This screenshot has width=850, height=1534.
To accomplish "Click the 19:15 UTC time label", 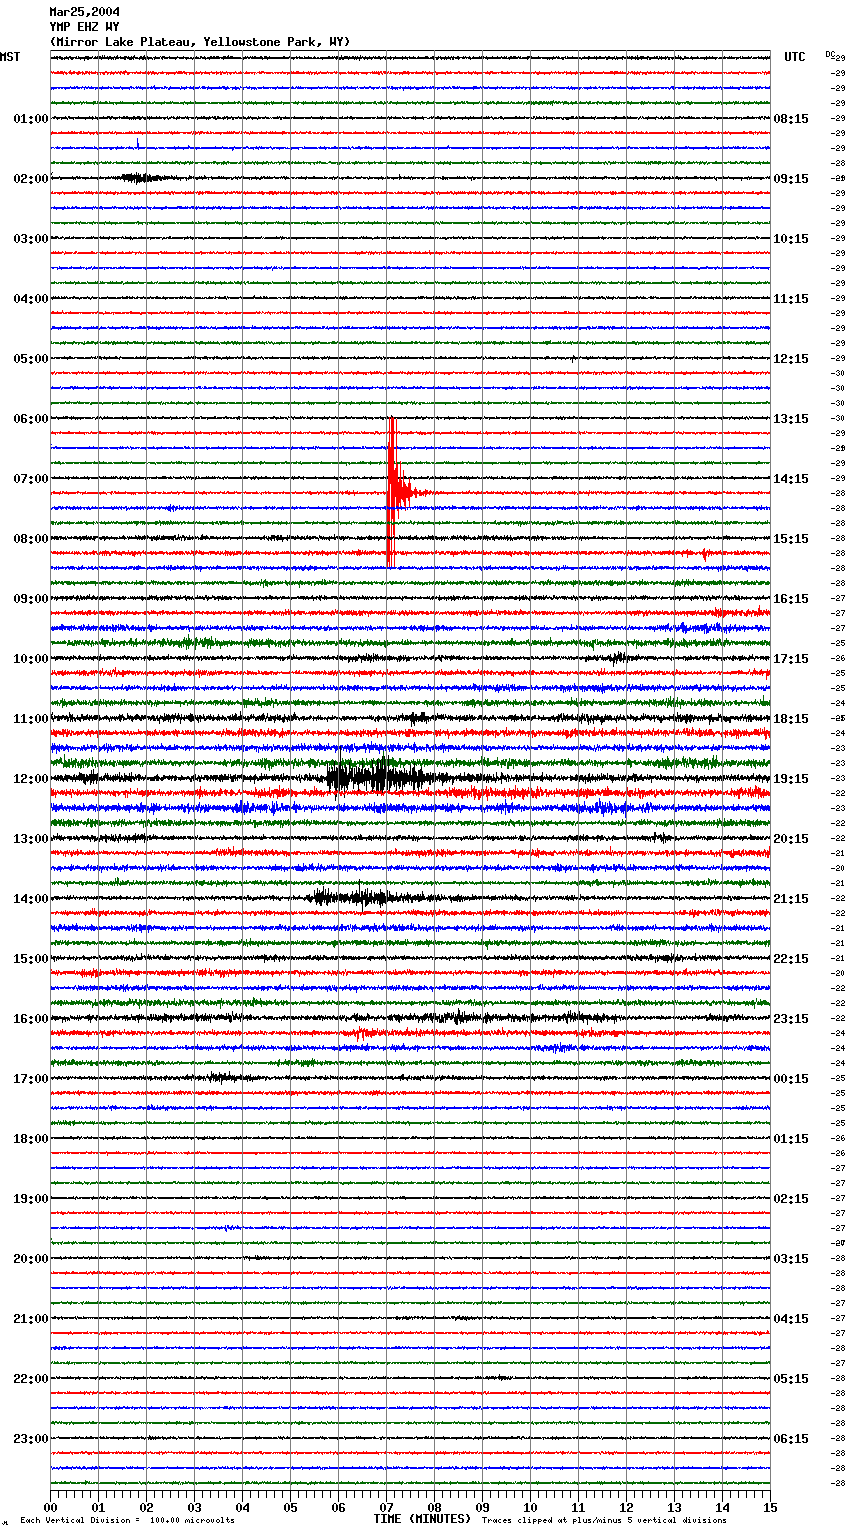I will [791, 779].
